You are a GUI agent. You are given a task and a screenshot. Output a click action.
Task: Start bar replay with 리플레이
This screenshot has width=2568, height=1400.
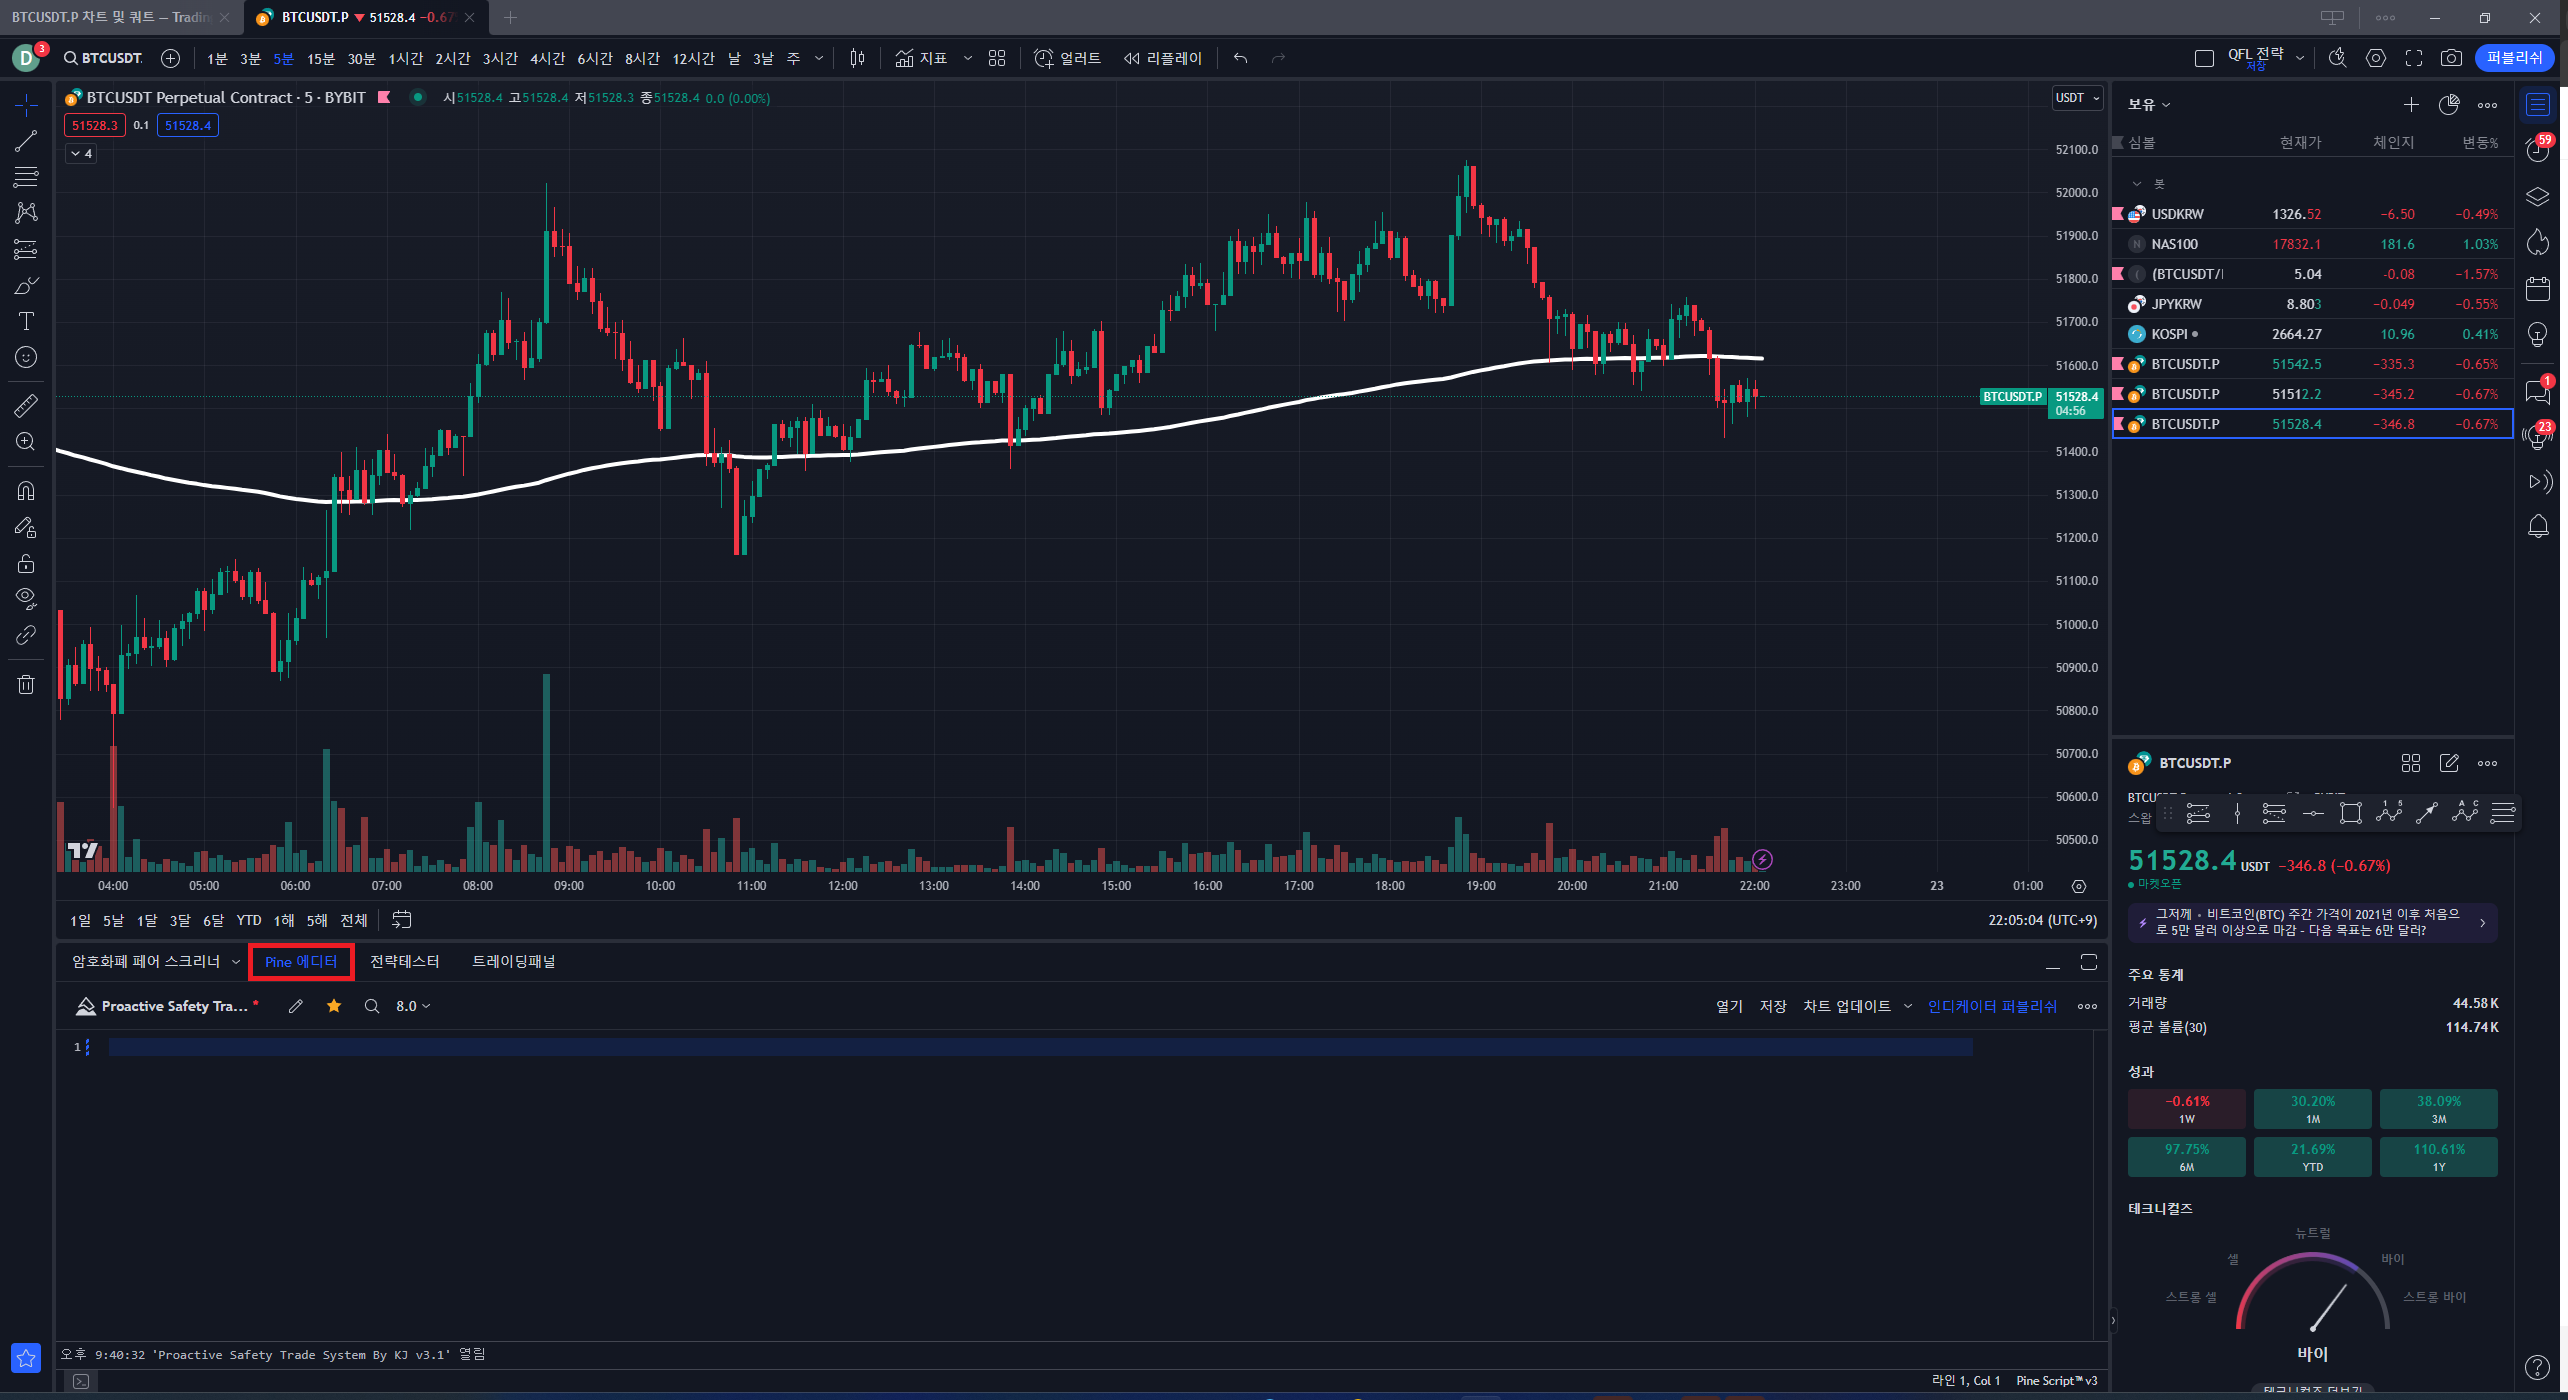click(x=1162, y=58)
